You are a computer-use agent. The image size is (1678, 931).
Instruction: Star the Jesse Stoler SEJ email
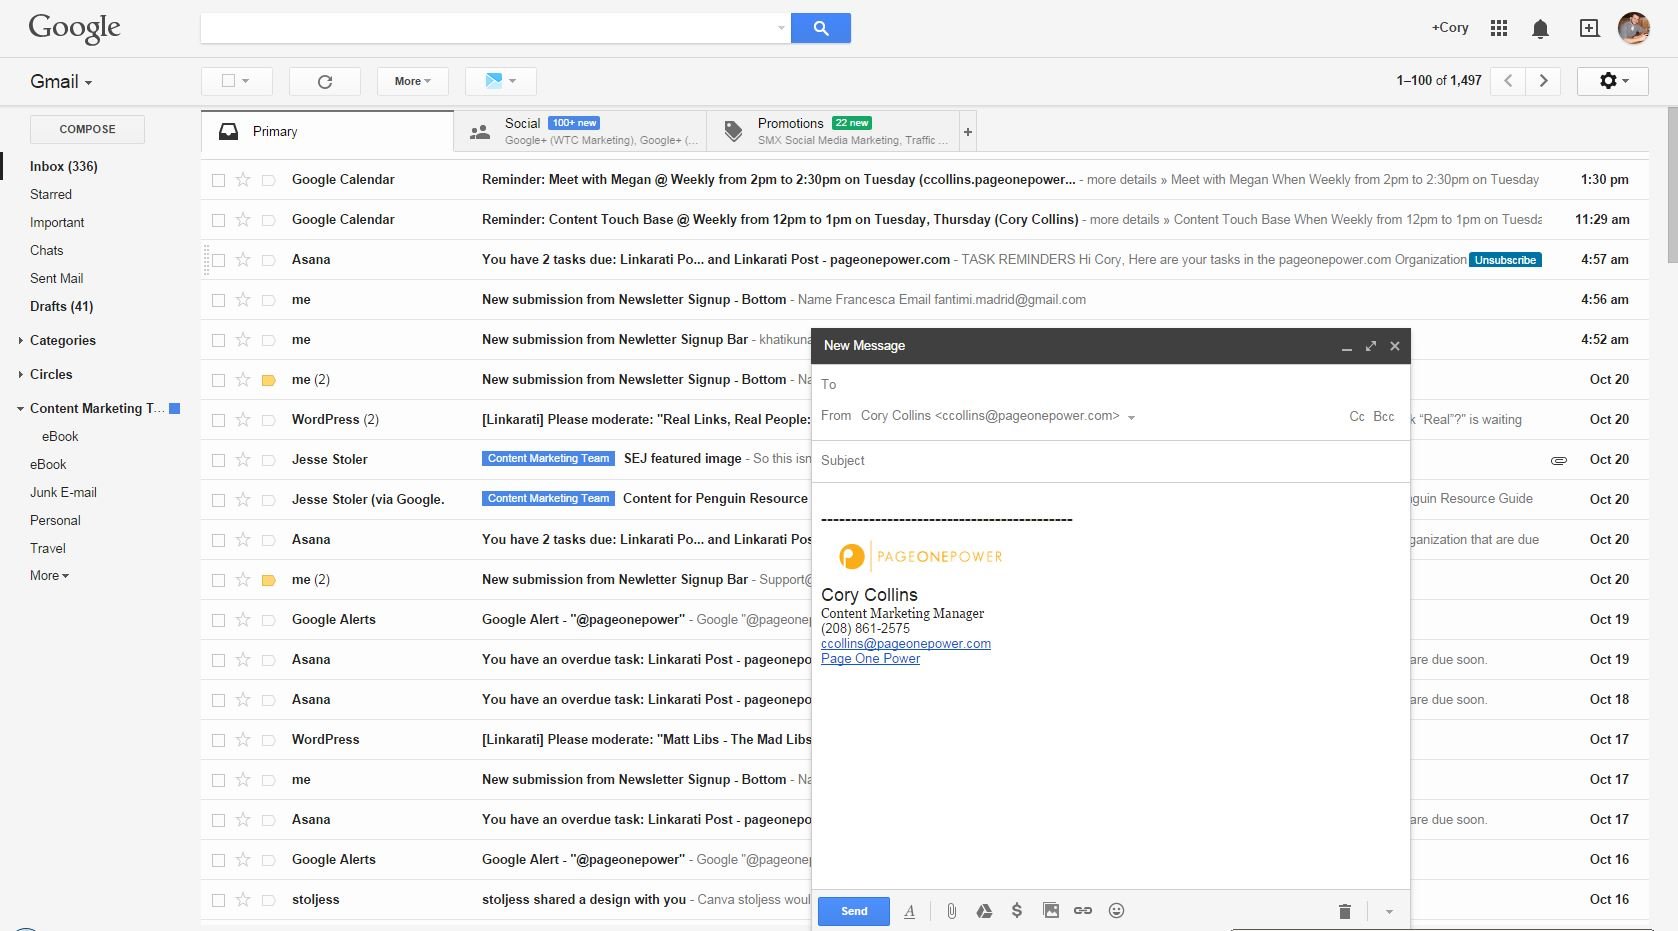pyautogui.click(x=243, y=460)
